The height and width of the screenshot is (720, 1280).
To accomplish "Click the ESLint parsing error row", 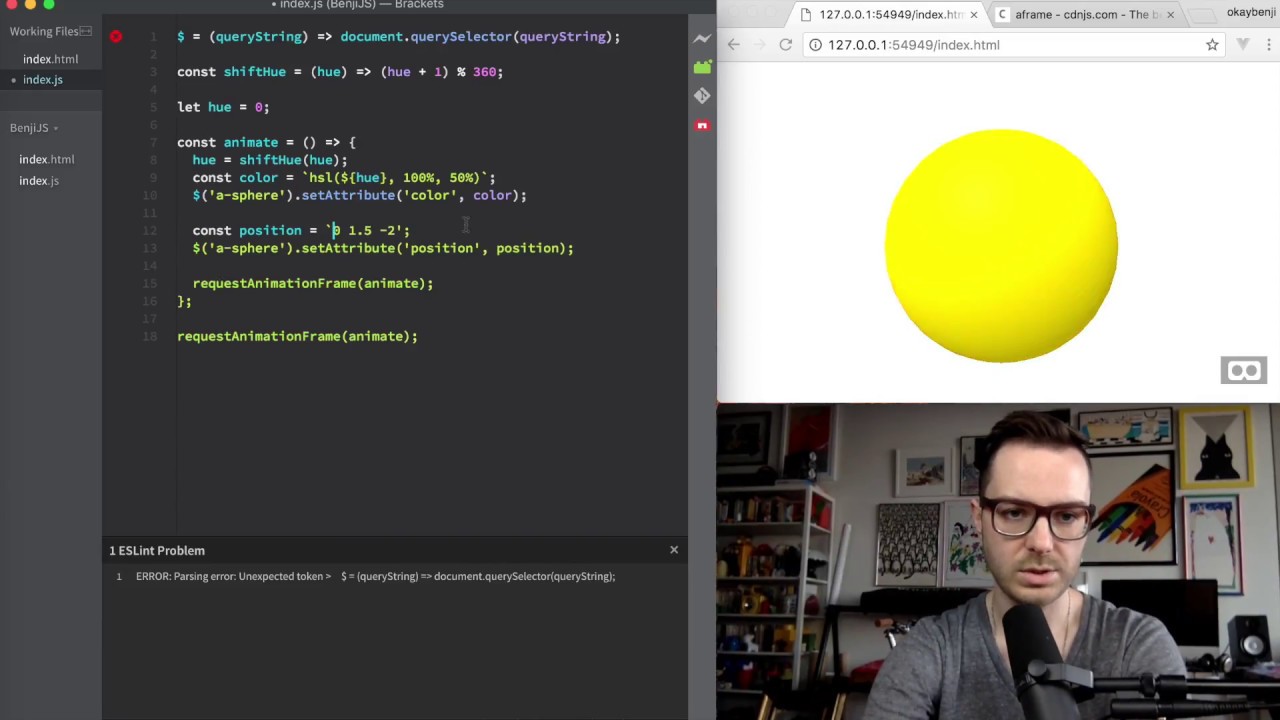I will pyautogui.click(x=394, y=576).
